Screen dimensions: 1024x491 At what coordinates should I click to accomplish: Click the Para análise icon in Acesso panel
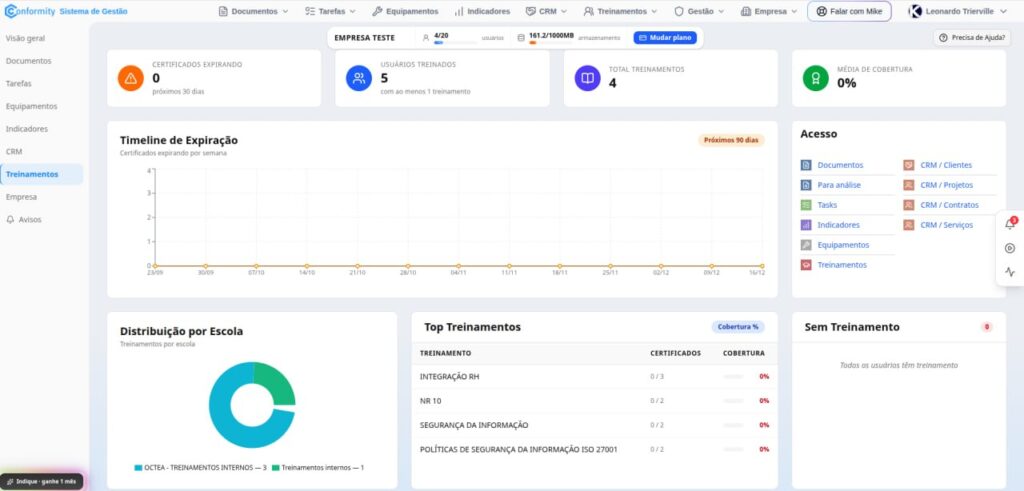tap(806, 185)
